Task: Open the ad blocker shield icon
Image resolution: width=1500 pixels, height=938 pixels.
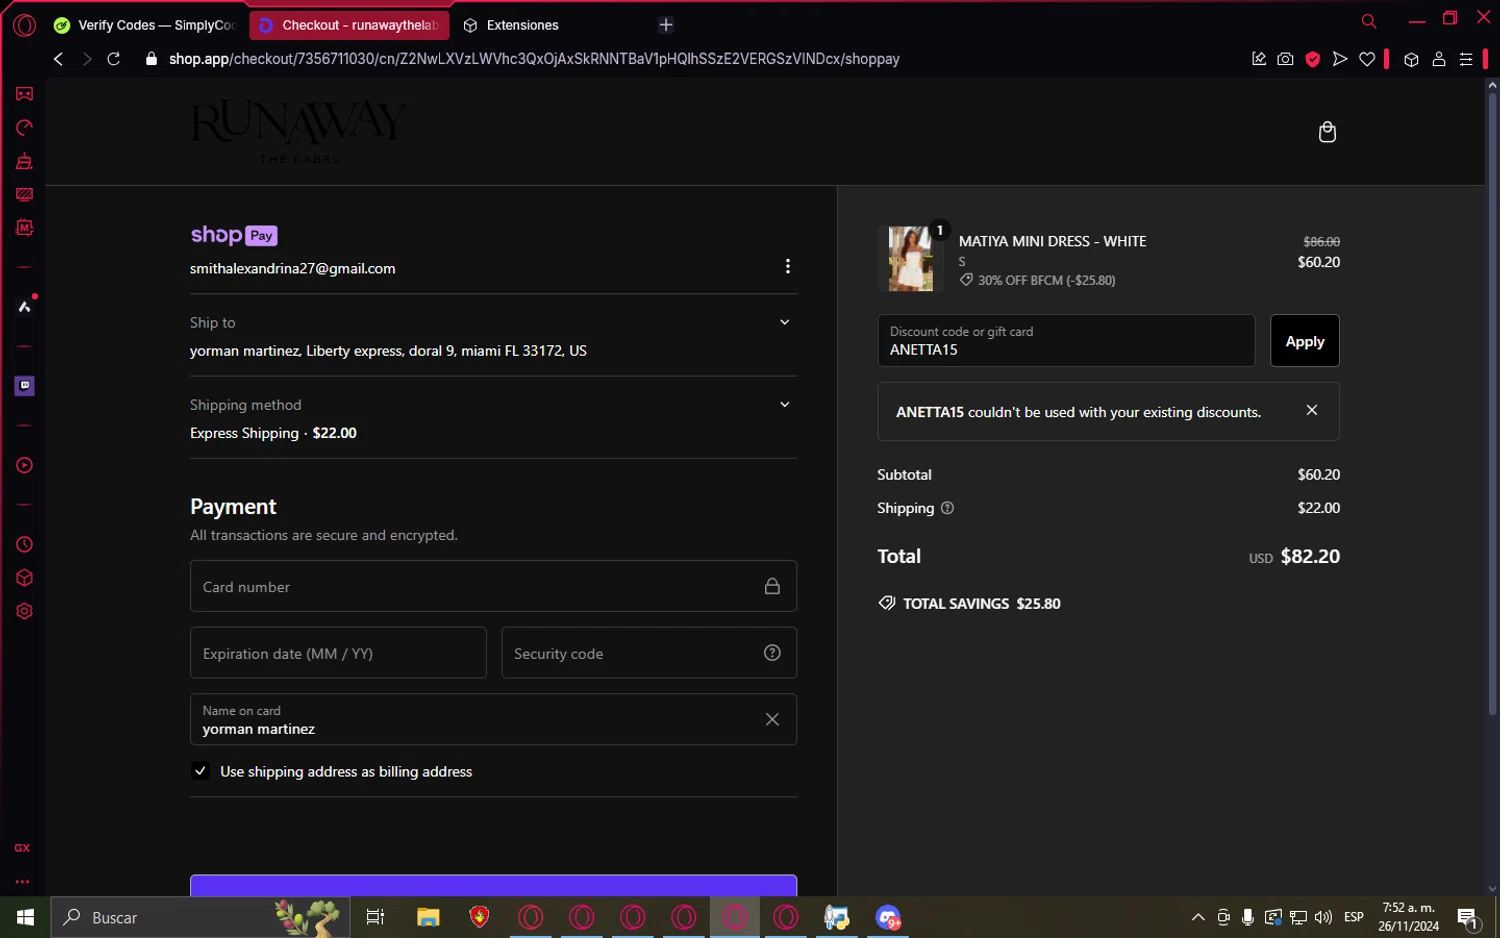Action: click(x=1312, y=59)
